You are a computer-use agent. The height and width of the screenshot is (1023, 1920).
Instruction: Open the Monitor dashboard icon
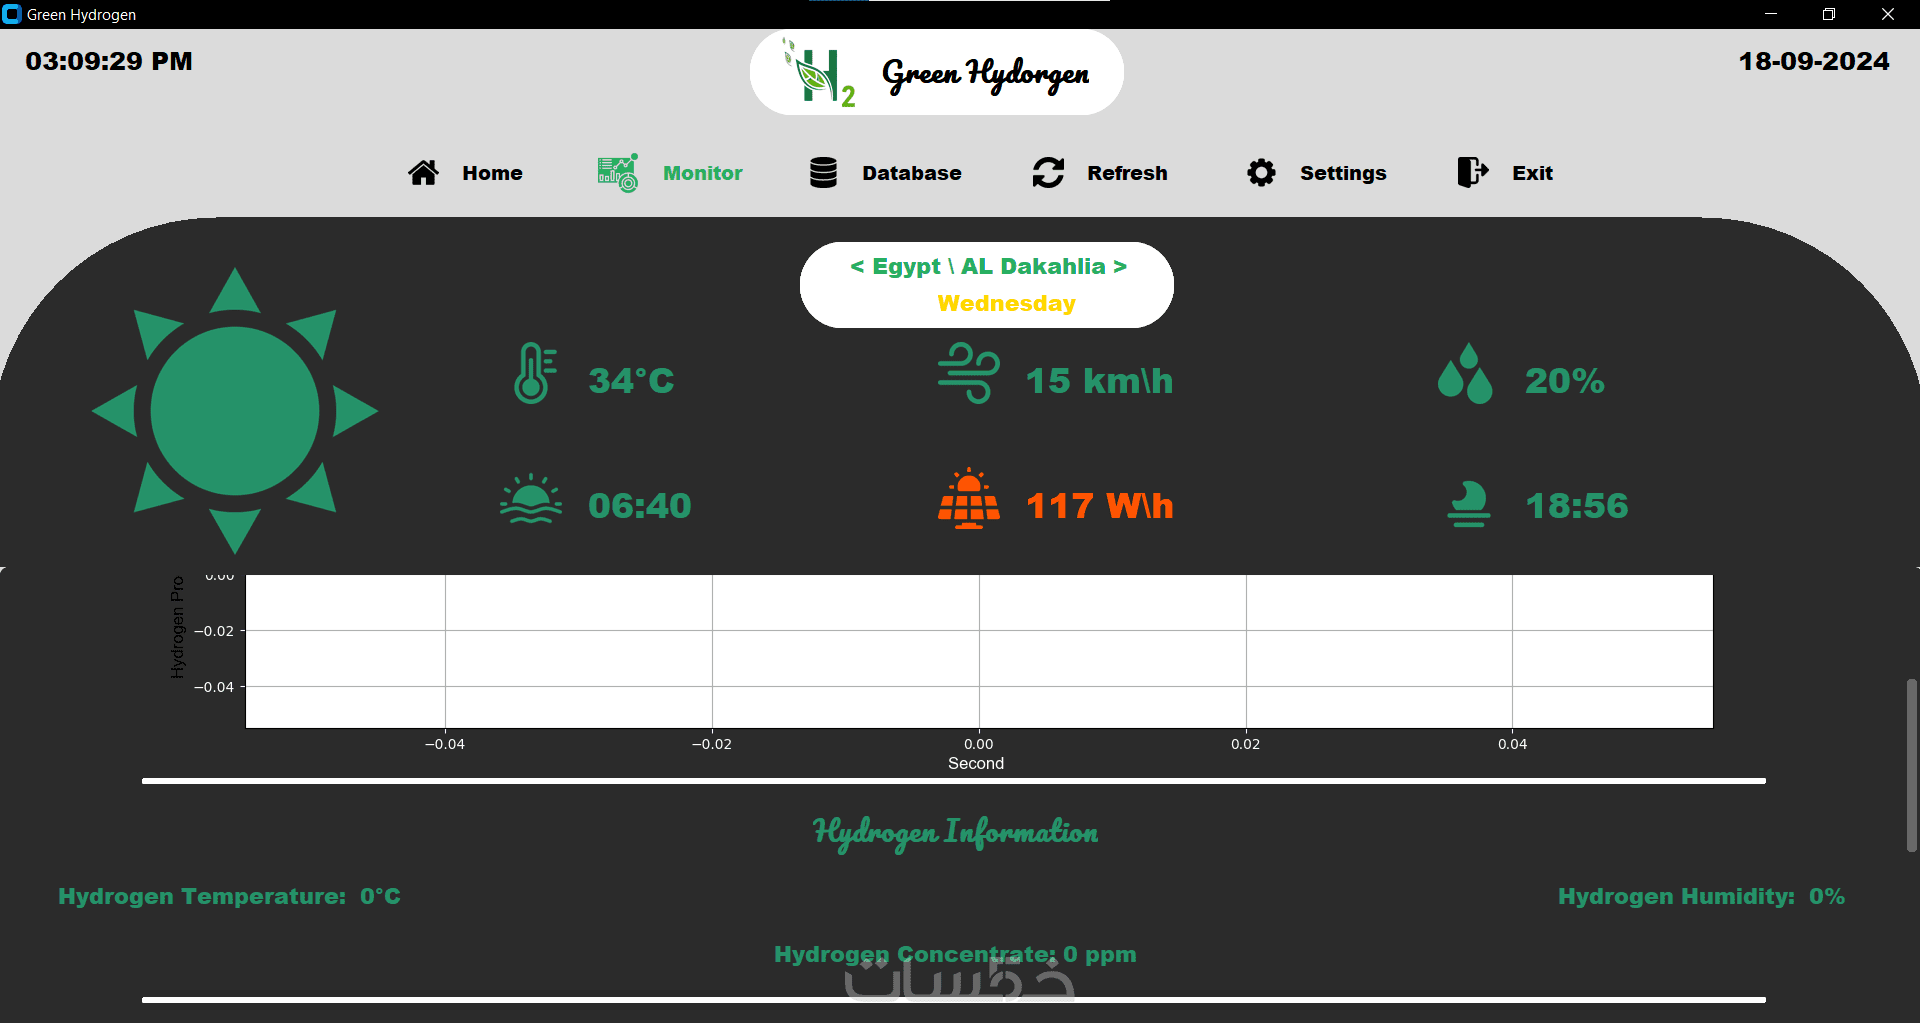coord(618,173)
